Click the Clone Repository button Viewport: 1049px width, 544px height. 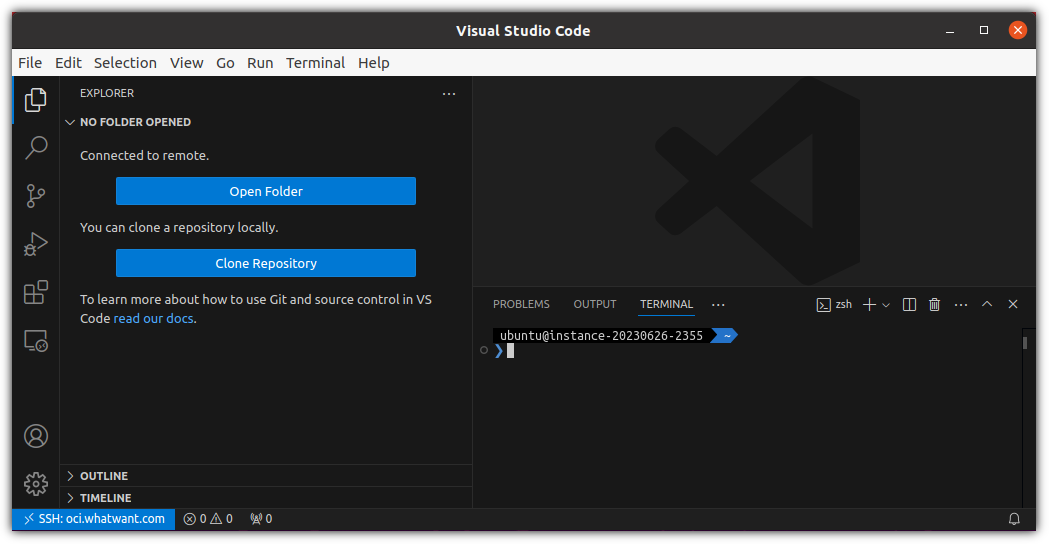click(266, 264)
